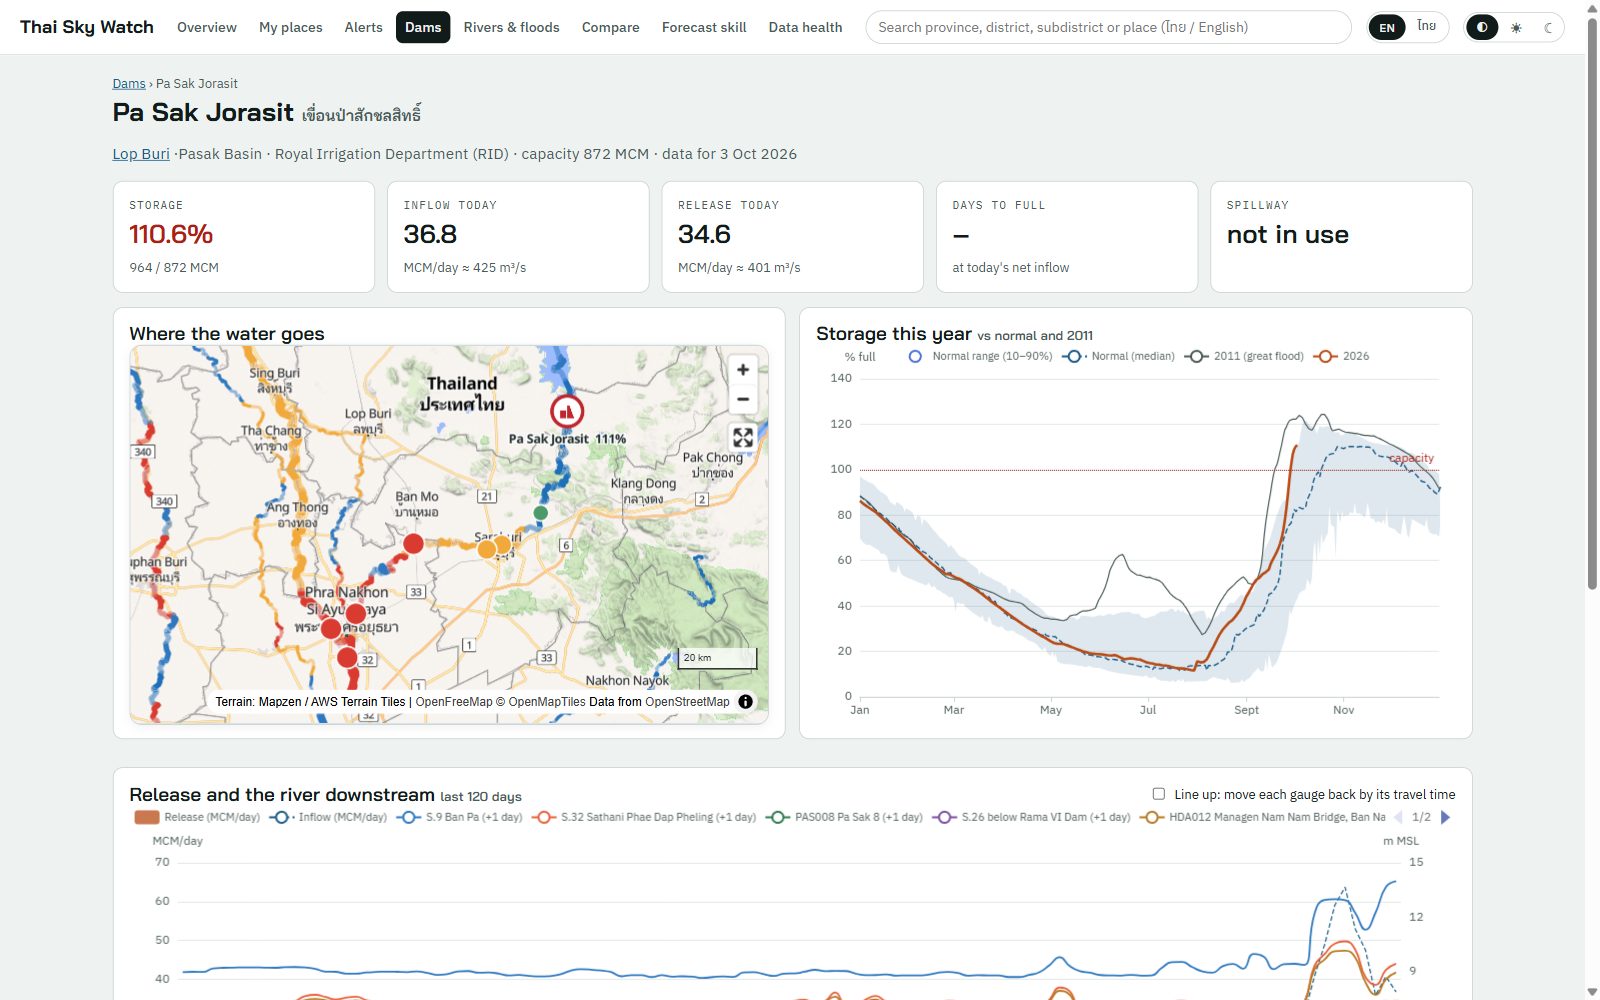Image resolution: width=1600 pixels, height=1000 pixels.
Task: Open map attribution info icon
Action: coord(746,702)
